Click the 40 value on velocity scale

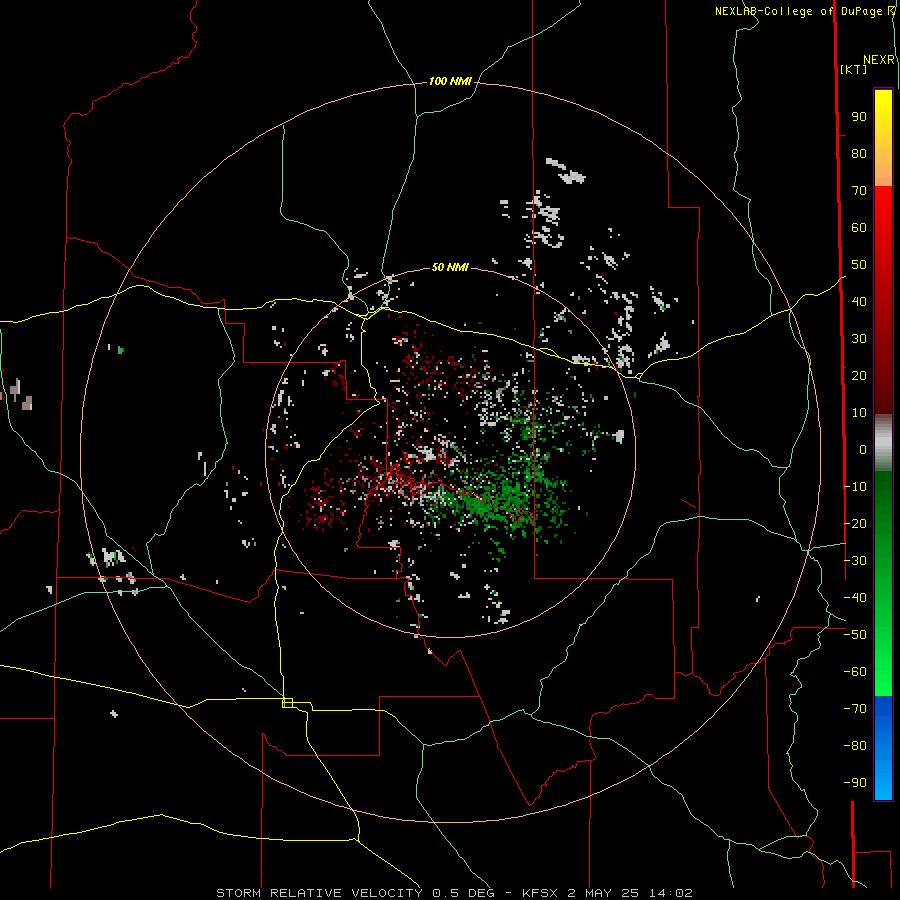[859, 302]
